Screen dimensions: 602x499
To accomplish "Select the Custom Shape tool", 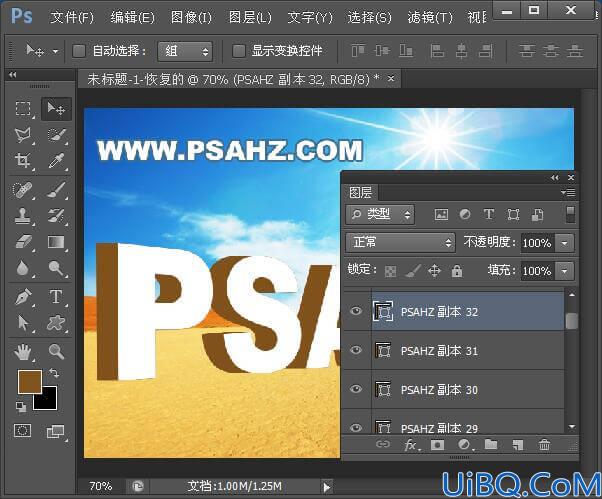I will tap(56, 323).
